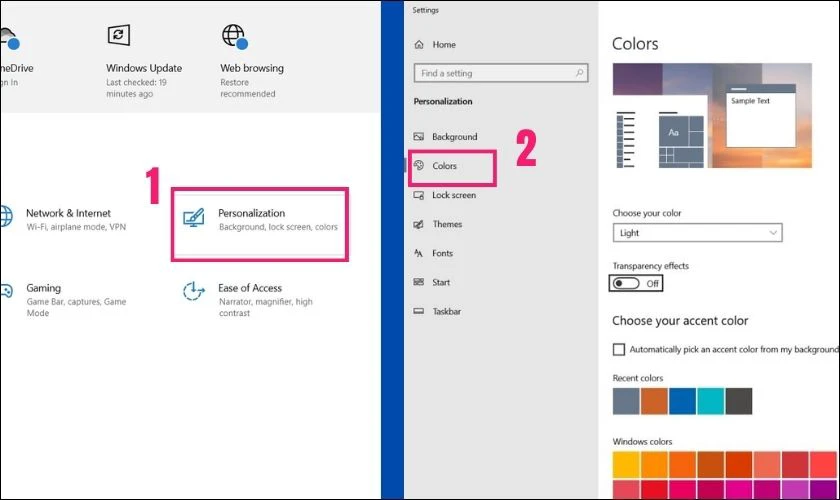This screenshot has height=500, width=840.
Task: Select Taskbar in Personalization sidebar
Action: point(446,312)
